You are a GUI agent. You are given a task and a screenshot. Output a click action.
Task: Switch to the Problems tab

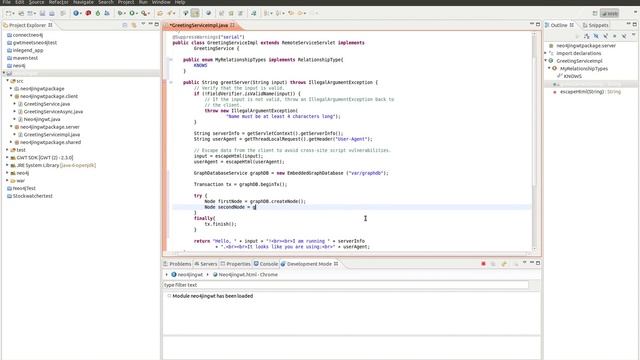tap(178, 264)
